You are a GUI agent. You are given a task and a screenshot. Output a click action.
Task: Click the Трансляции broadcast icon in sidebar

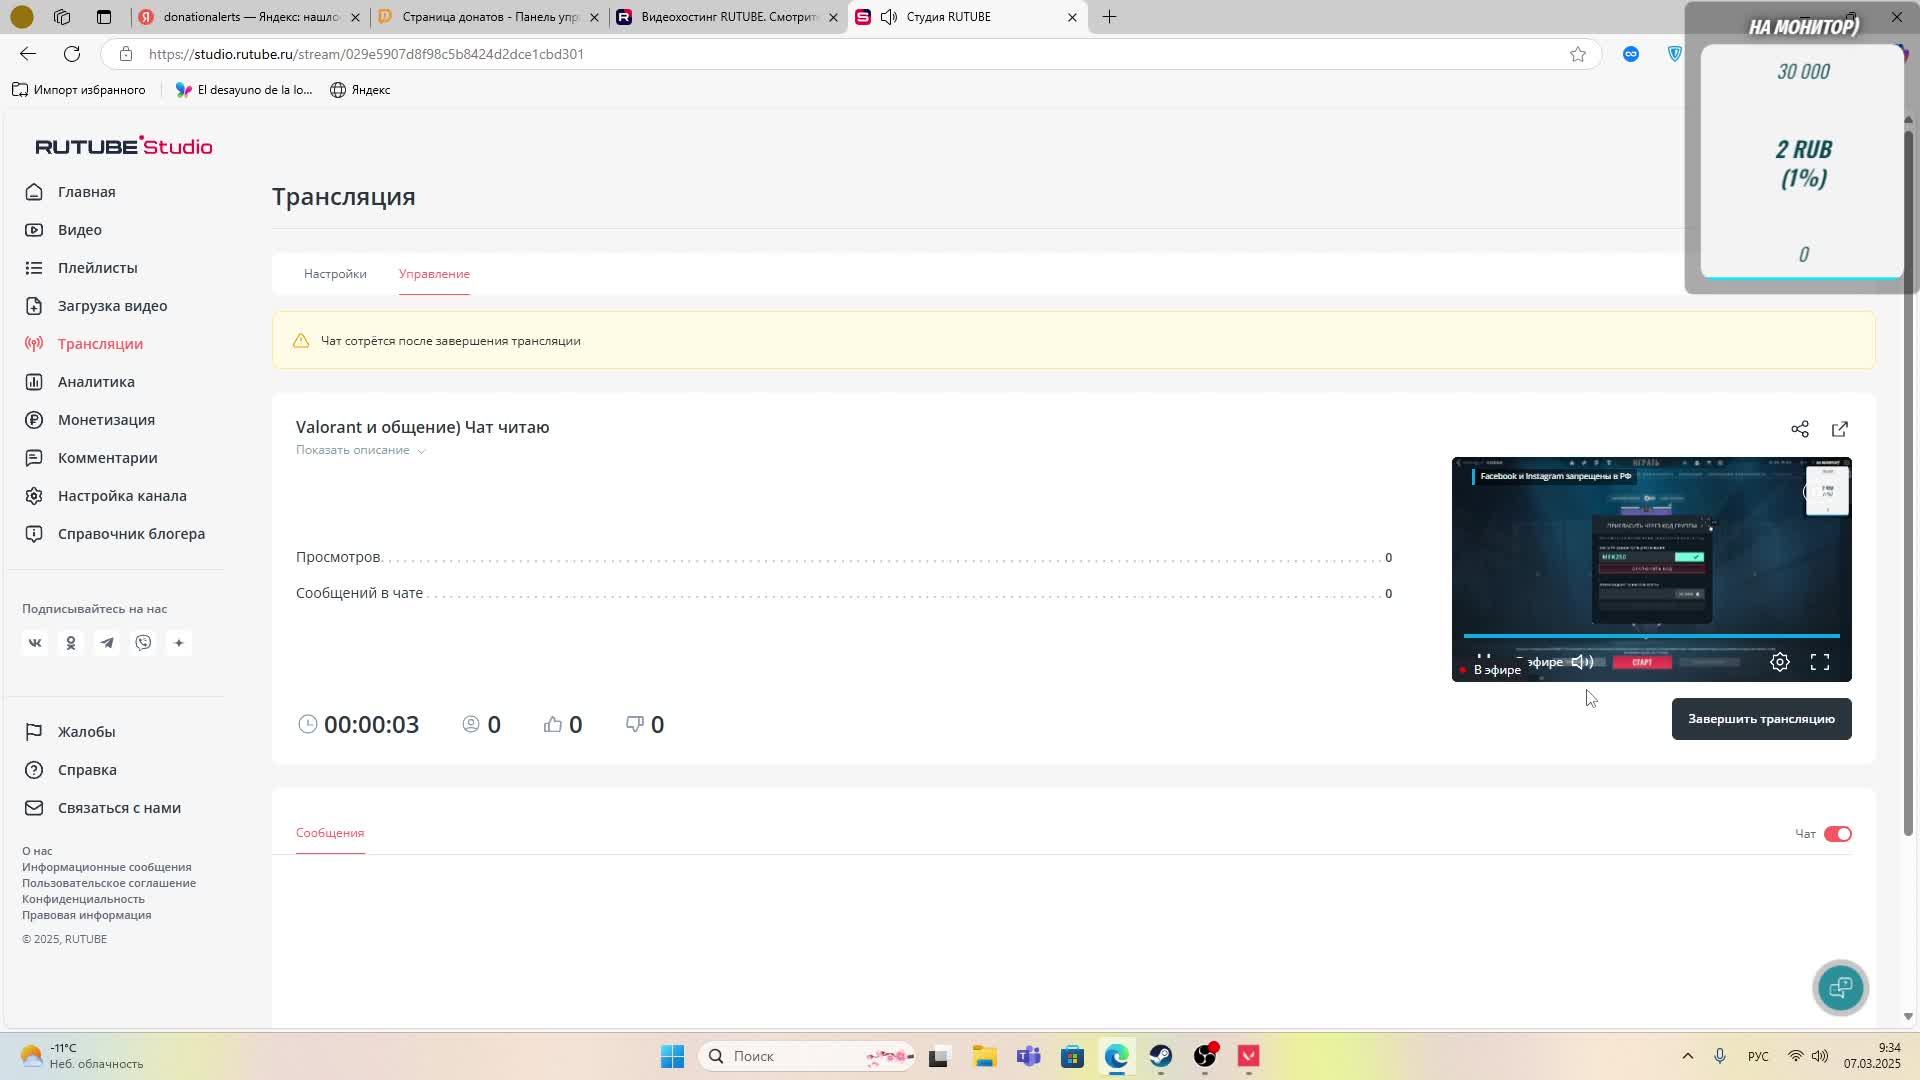coord(34,344)
